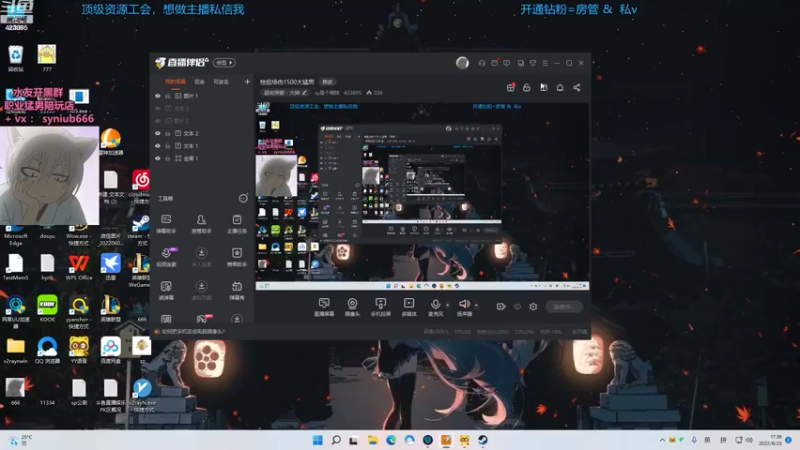Image resolution: width=800 pixels, height=450 pixels.
Task: Select the 文本 1 source row
Action: click(203, 146)
